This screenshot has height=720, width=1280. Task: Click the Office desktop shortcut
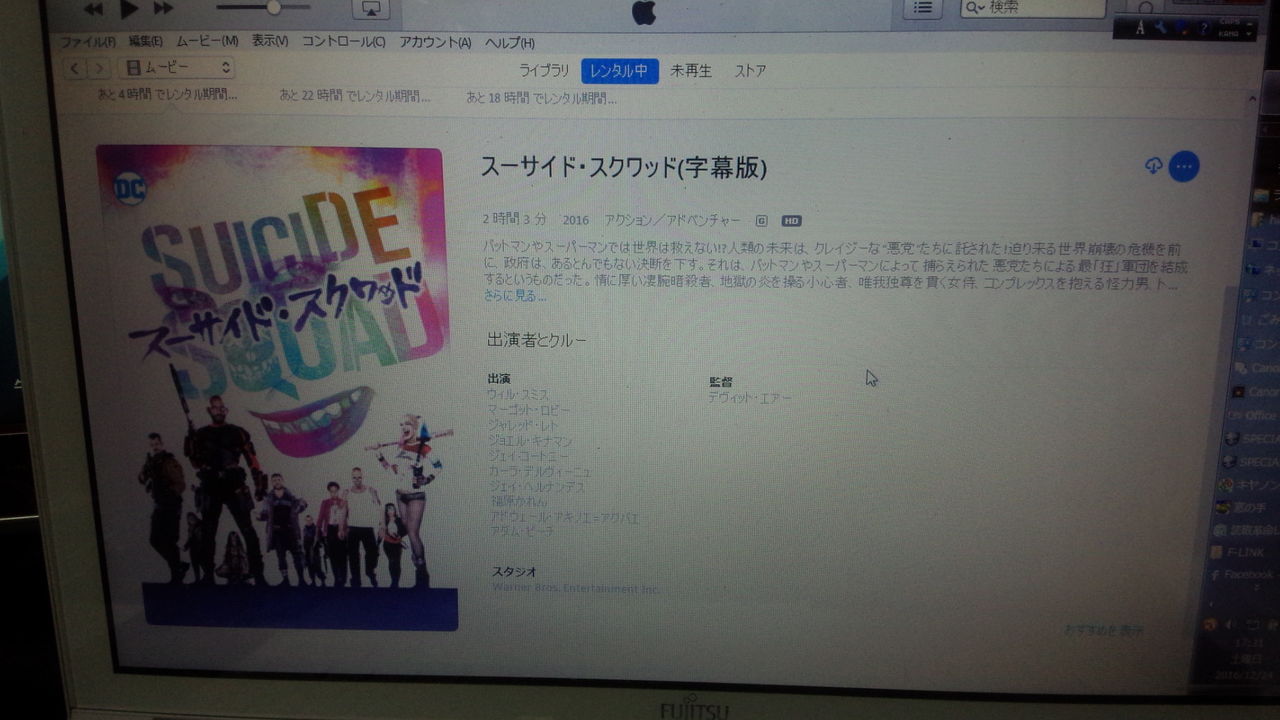1252,415
